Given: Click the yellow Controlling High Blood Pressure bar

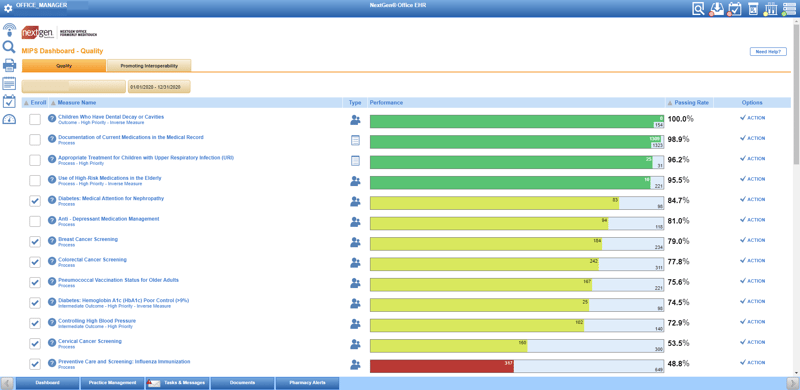Looking at the screenshot, I should point(477,326).
